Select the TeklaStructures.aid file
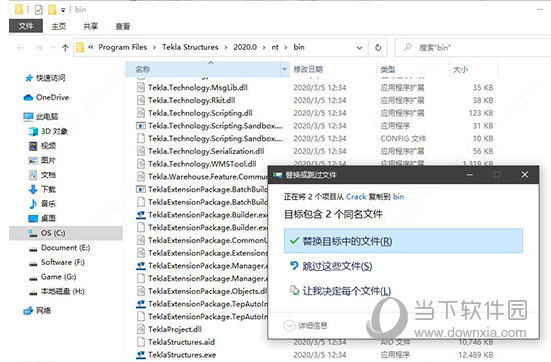 181,342
